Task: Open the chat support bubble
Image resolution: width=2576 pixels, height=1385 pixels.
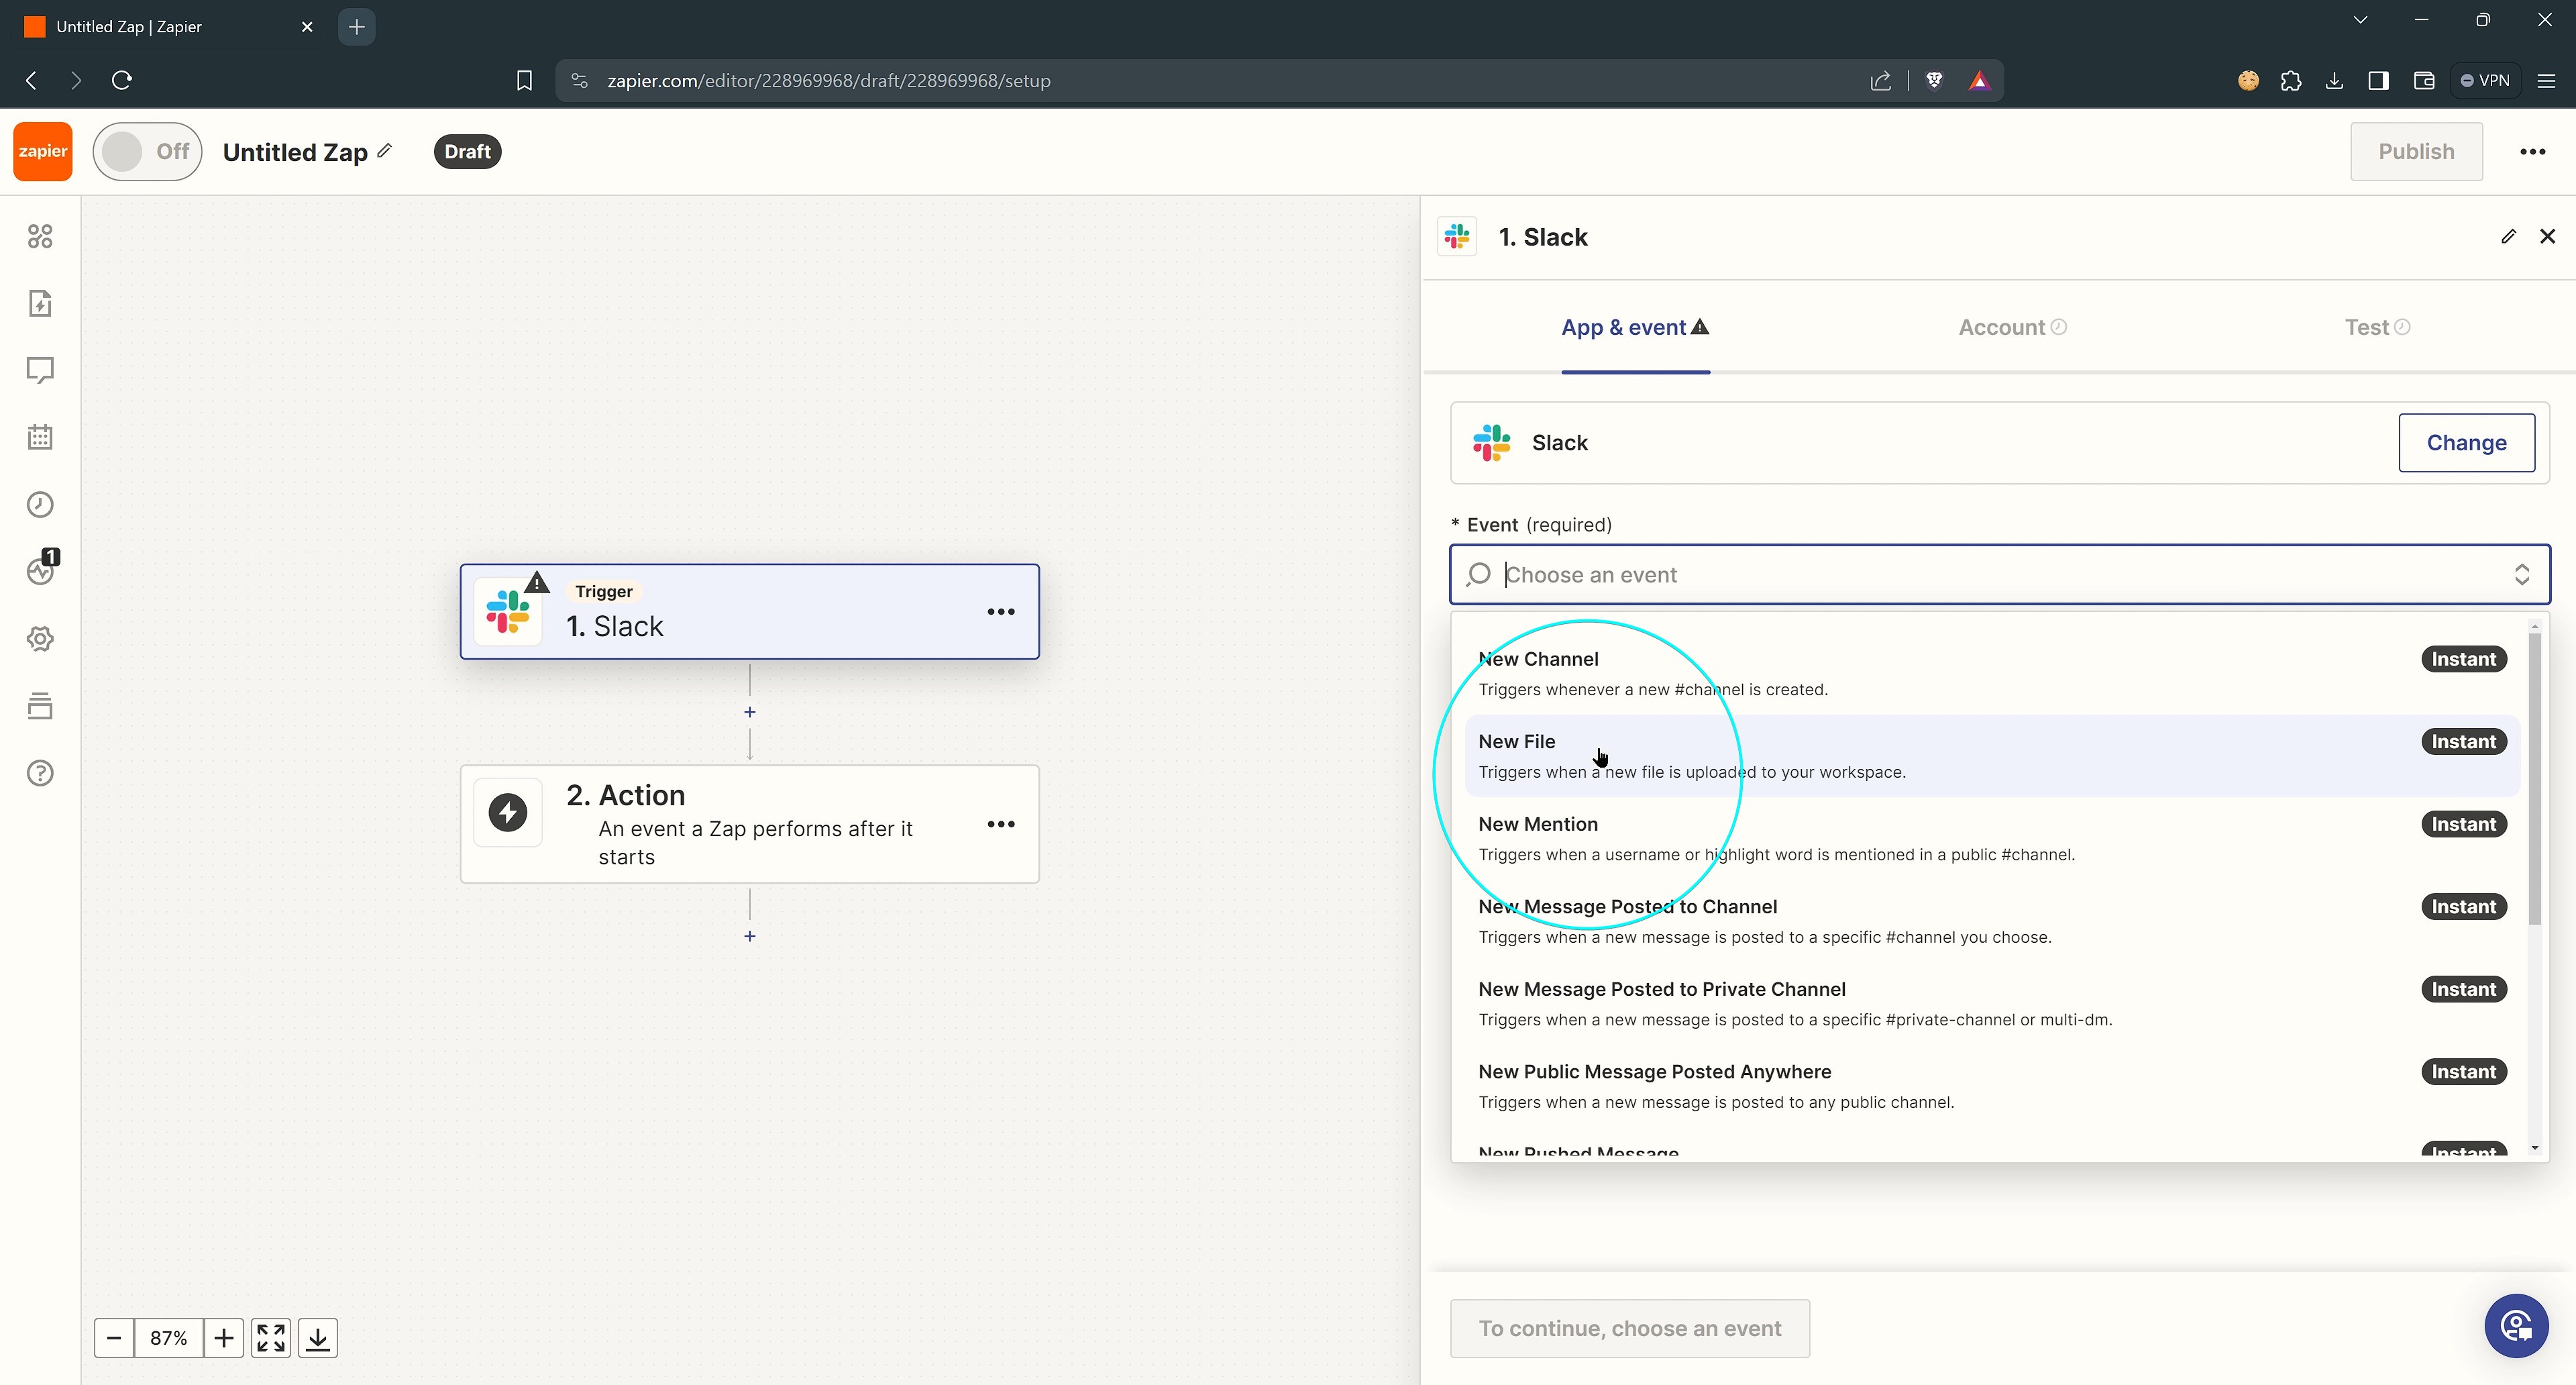Action: pyautogui.click(x=2516, y=1325)
